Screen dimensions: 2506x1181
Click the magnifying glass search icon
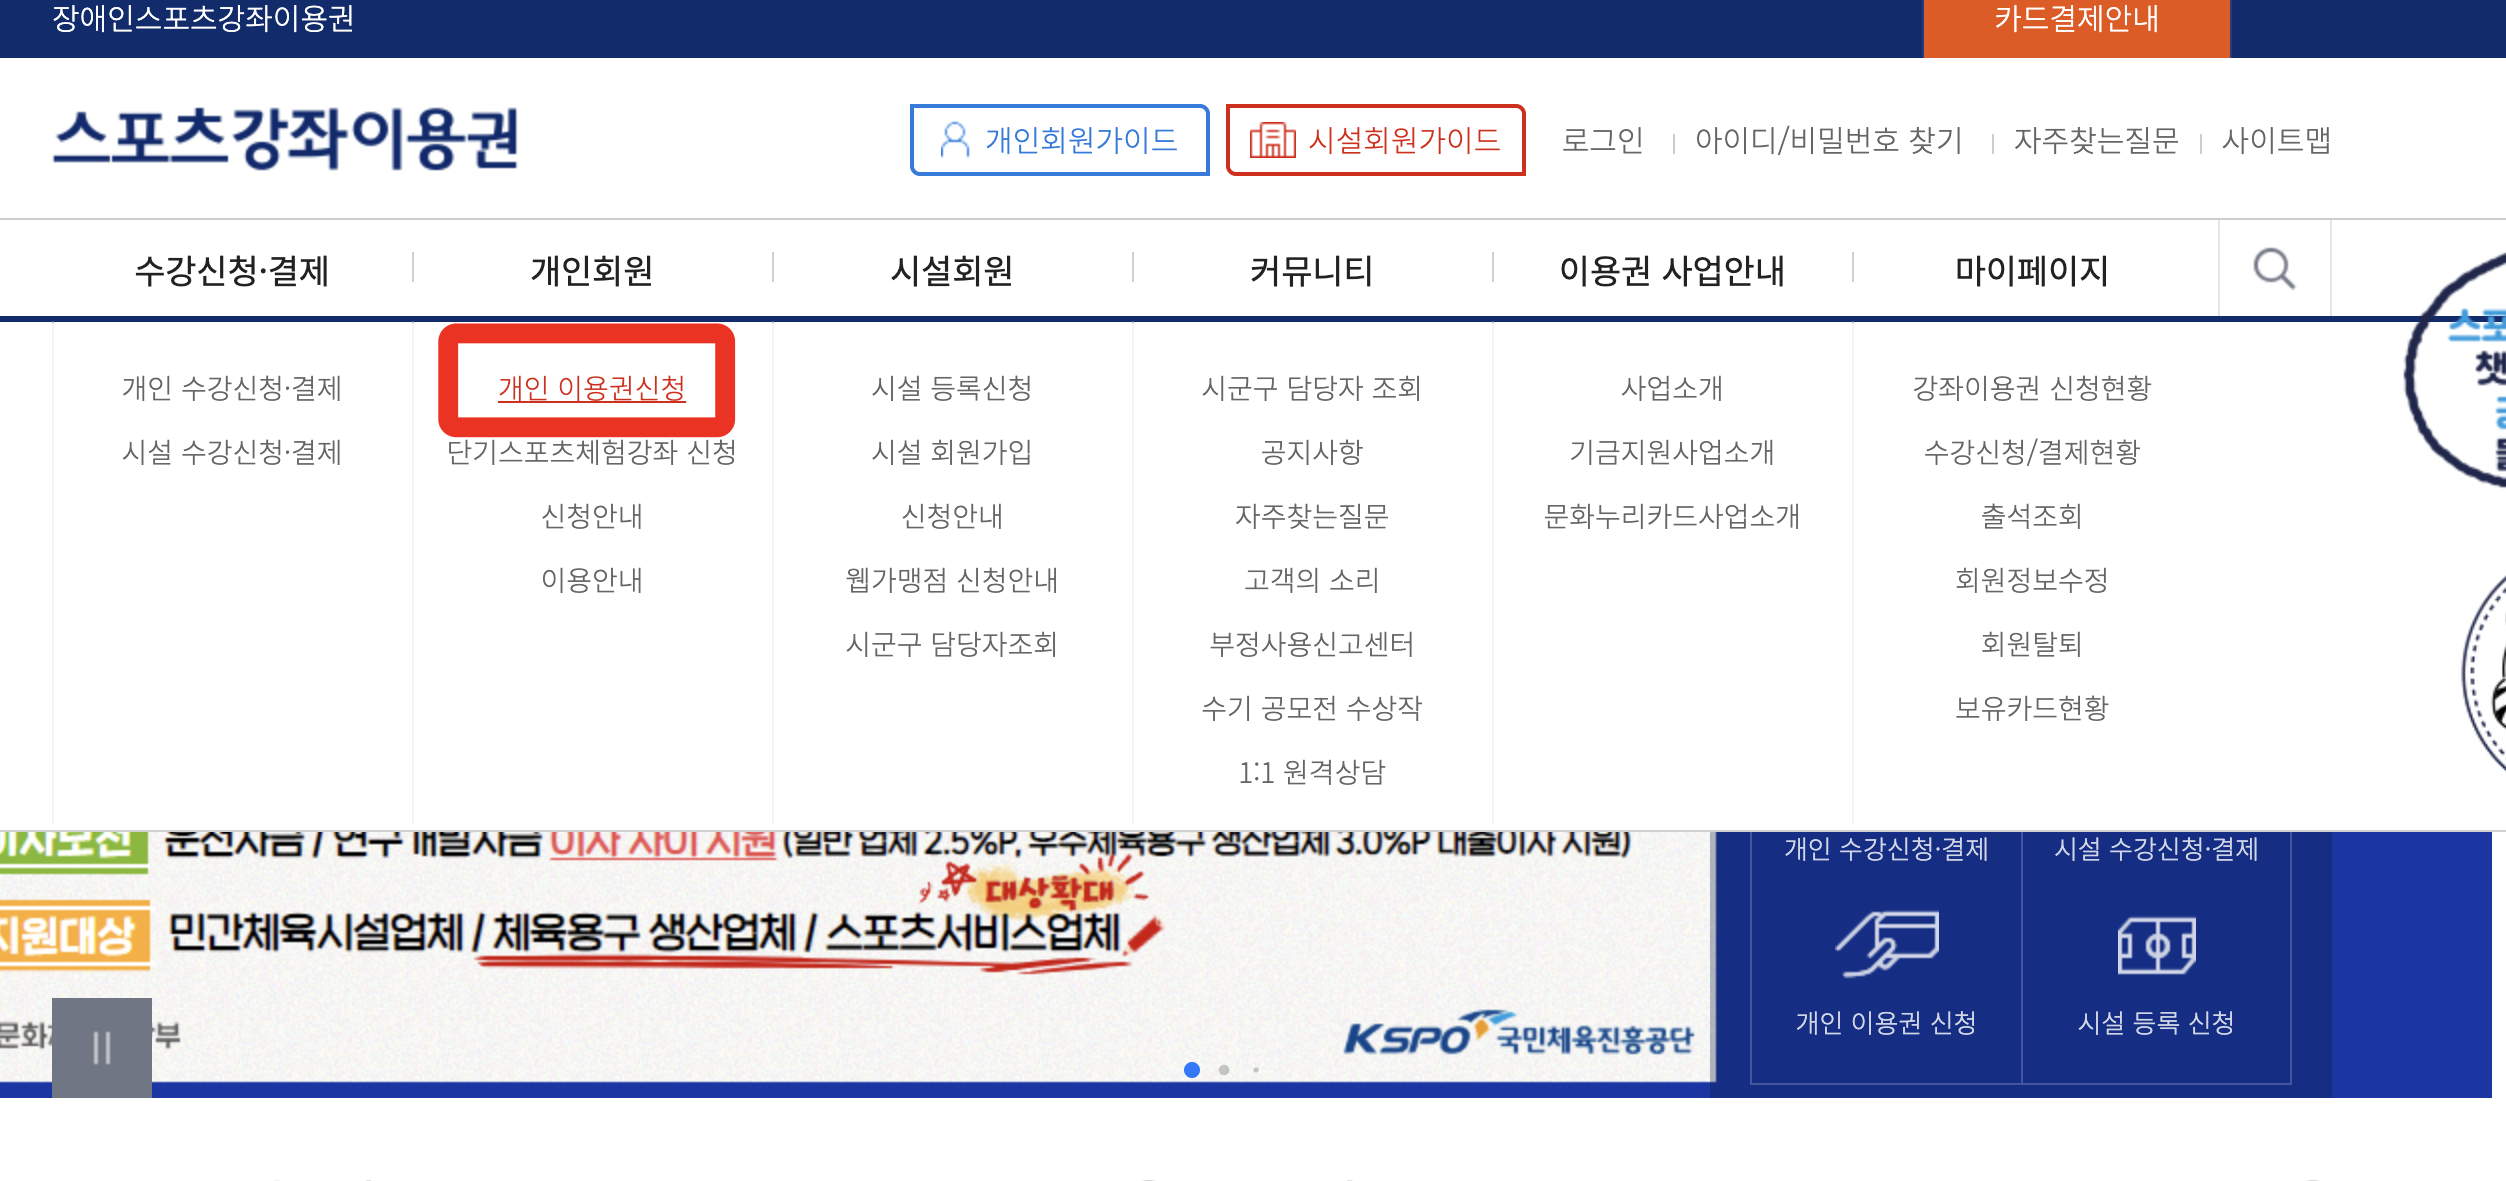[x=2273, y=269]
